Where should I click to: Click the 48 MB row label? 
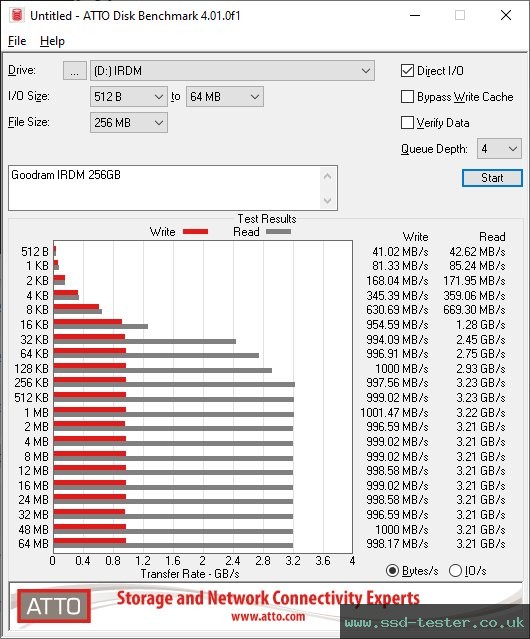tap(33, 529)
